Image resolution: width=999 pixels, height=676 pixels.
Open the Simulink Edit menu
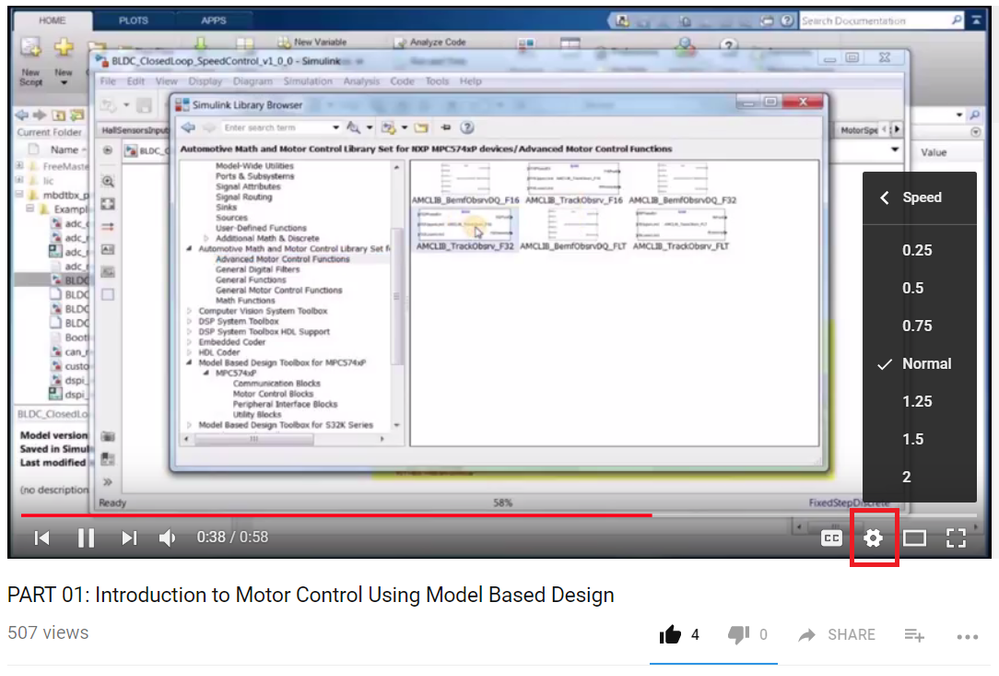(x=136, y=81)
